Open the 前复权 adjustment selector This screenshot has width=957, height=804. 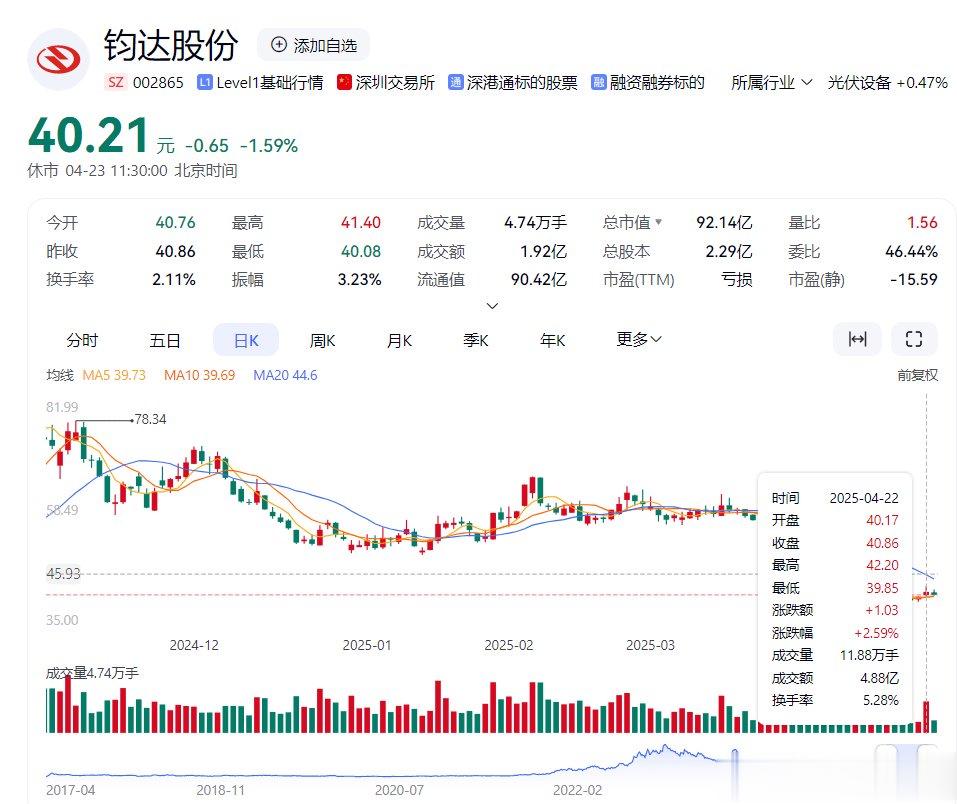coord(917,375)
